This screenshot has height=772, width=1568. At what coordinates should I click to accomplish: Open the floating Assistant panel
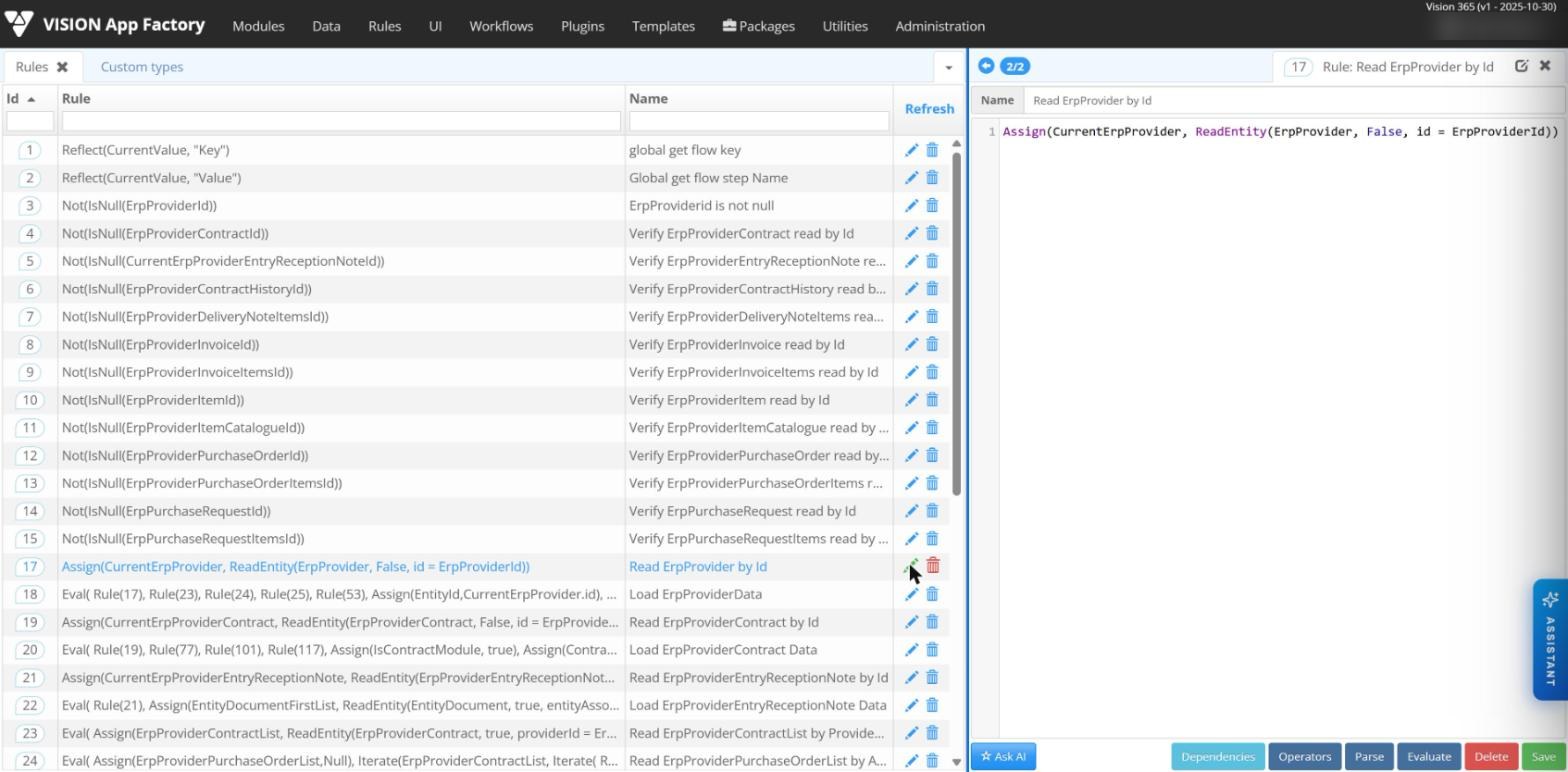point(1550,640)
